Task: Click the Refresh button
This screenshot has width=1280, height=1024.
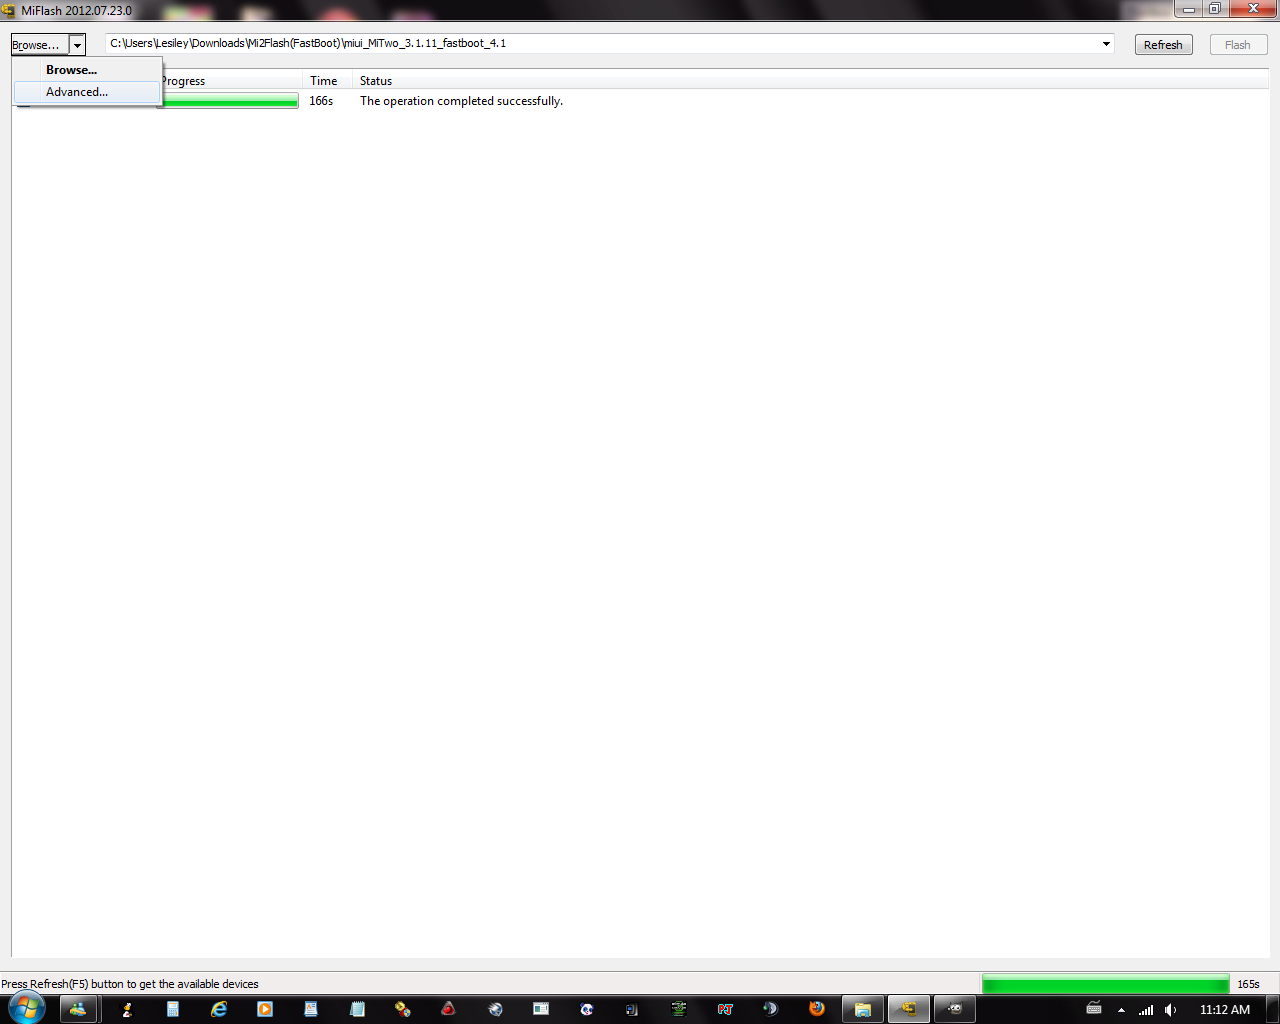Action: (1163, 45)
